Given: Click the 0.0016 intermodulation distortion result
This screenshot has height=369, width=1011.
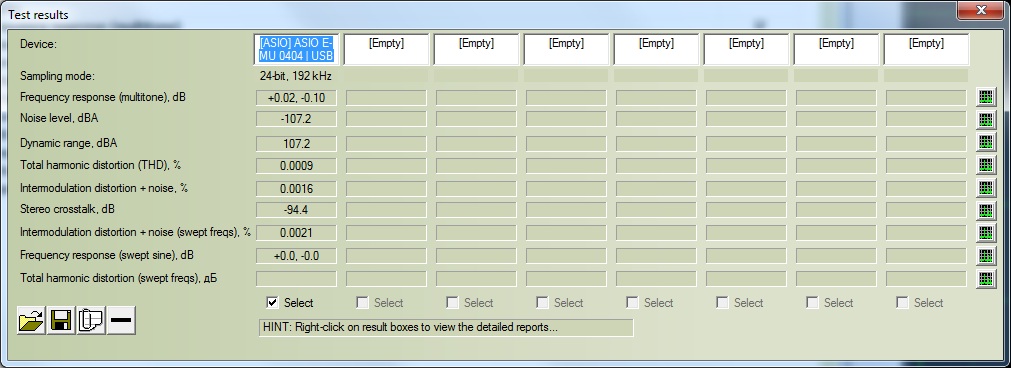Looking at the screenshot, I should pos(296,189).
